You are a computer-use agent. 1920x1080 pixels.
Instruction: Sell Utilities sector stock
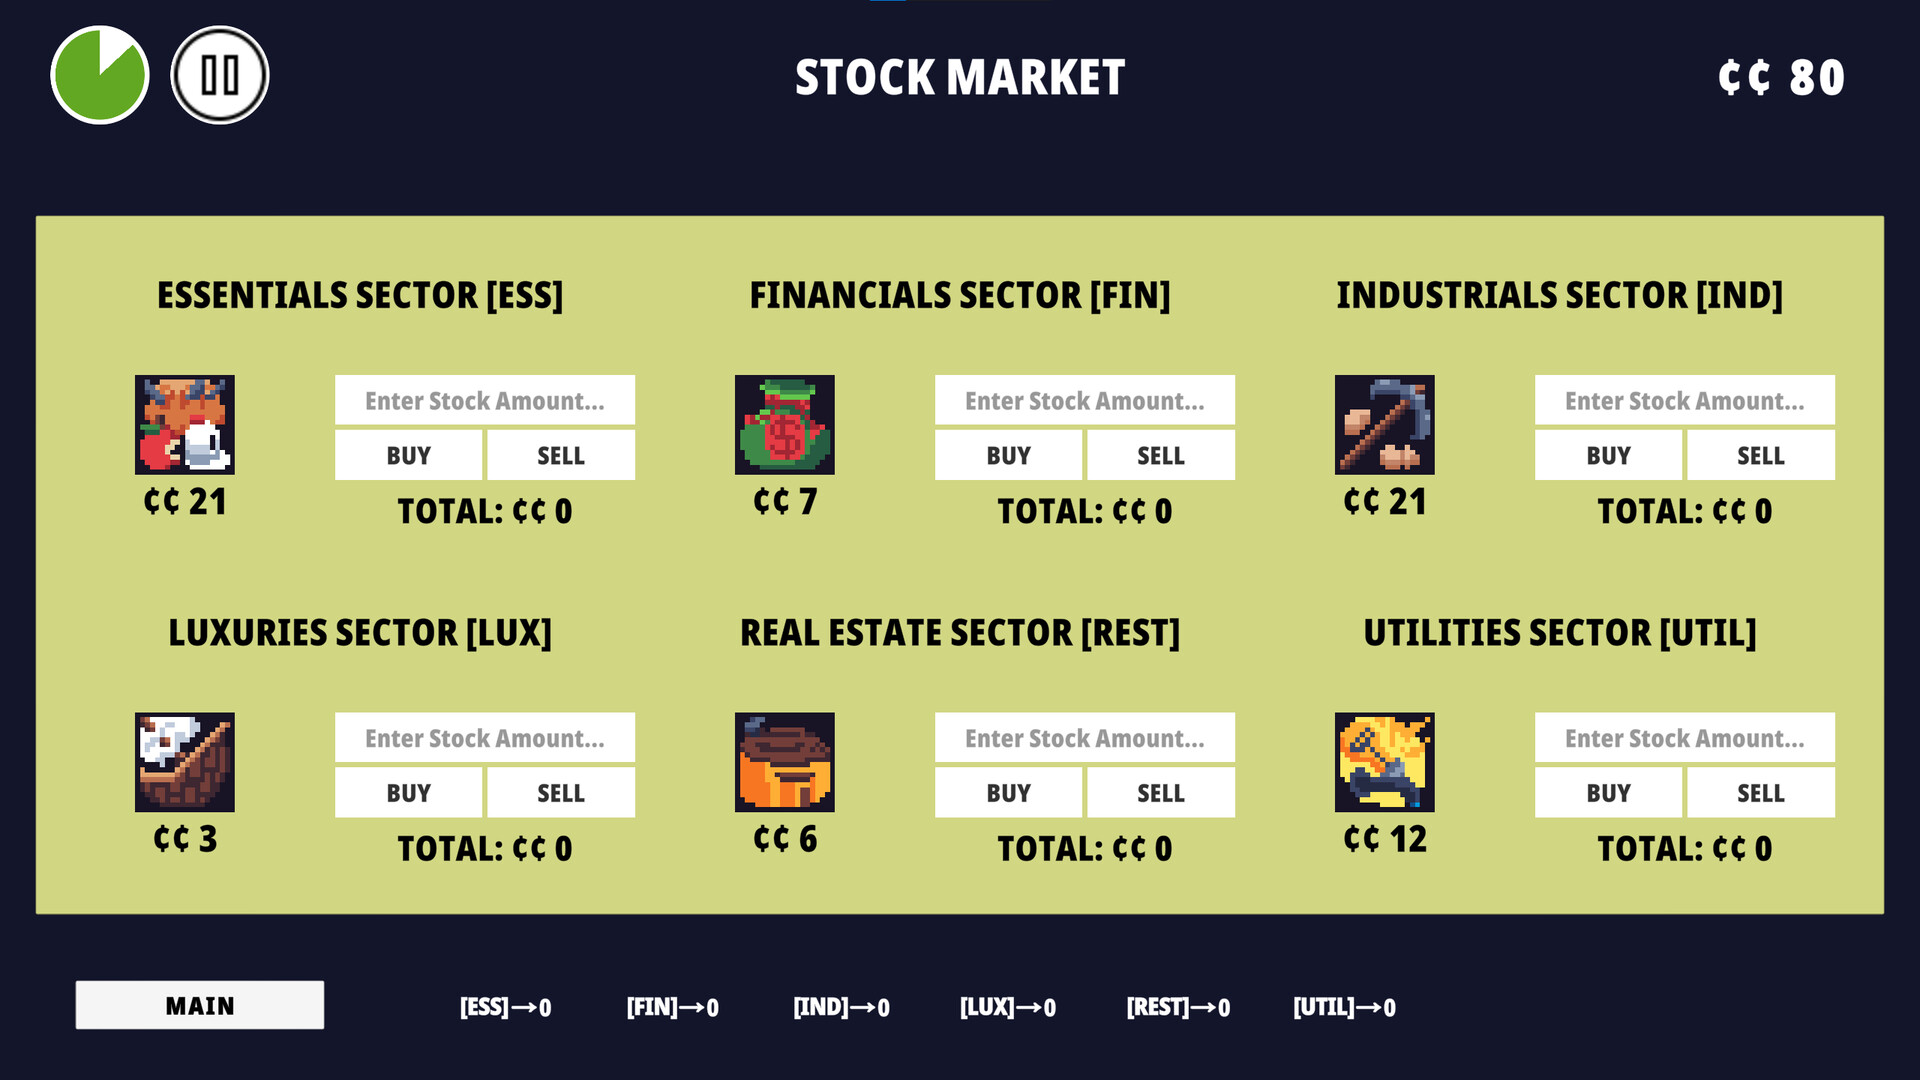pos(1760,793)
